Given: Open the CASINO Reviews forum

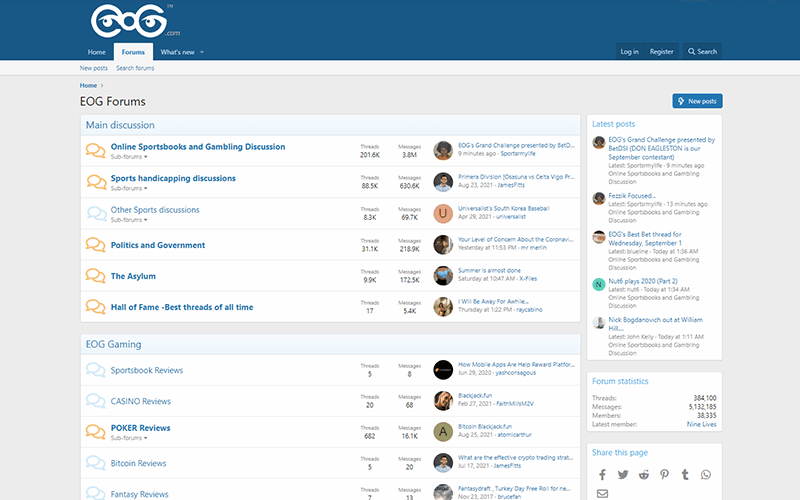Looking at the screenshot, I should click(140, 402).
